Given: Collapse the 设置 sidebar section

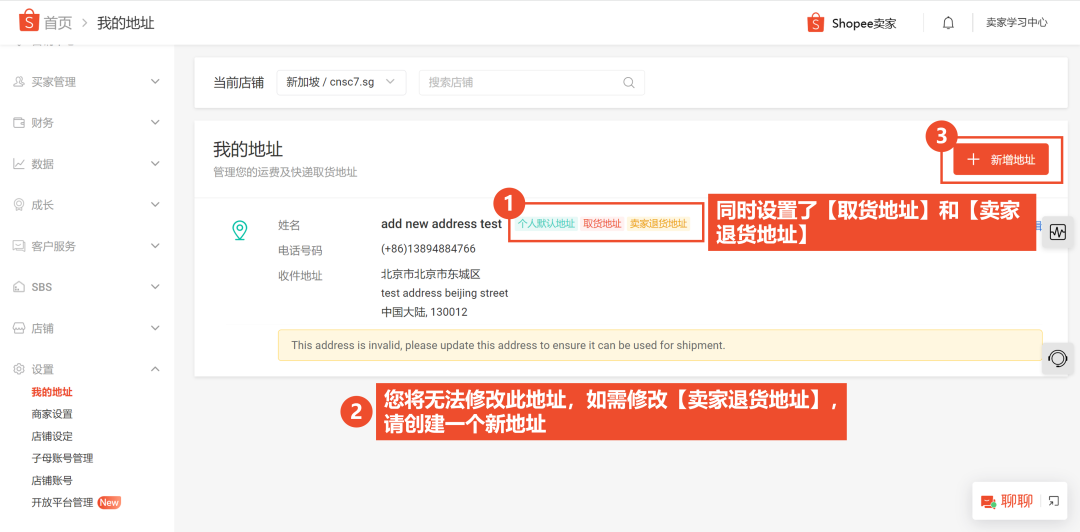Looking at the screenshot, I should 154,369.
